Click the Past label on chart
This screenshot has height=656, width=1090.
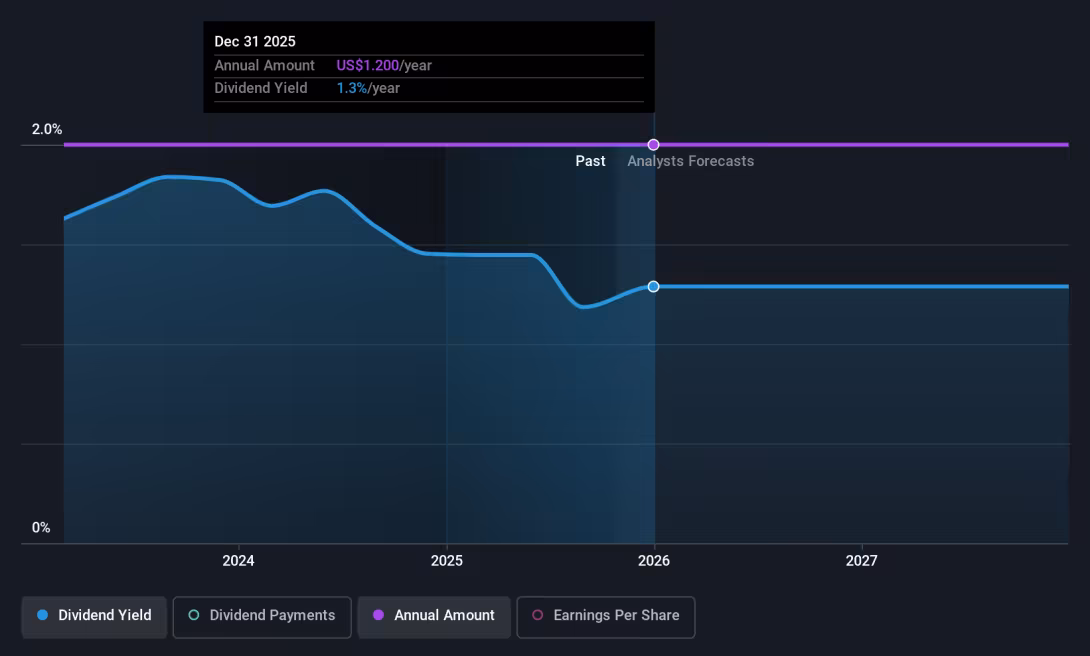click(590, 161)
